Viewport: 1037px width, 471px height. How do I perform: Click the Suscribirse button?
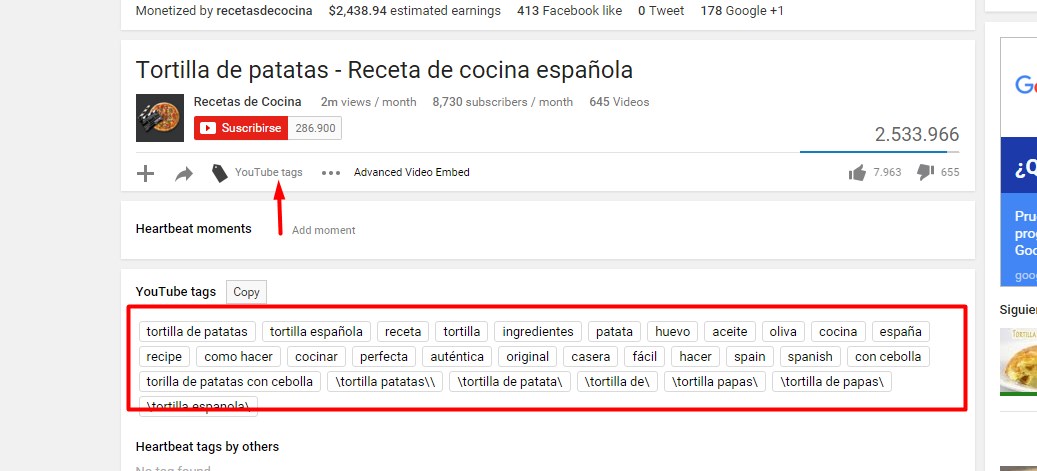click(241, 128)
